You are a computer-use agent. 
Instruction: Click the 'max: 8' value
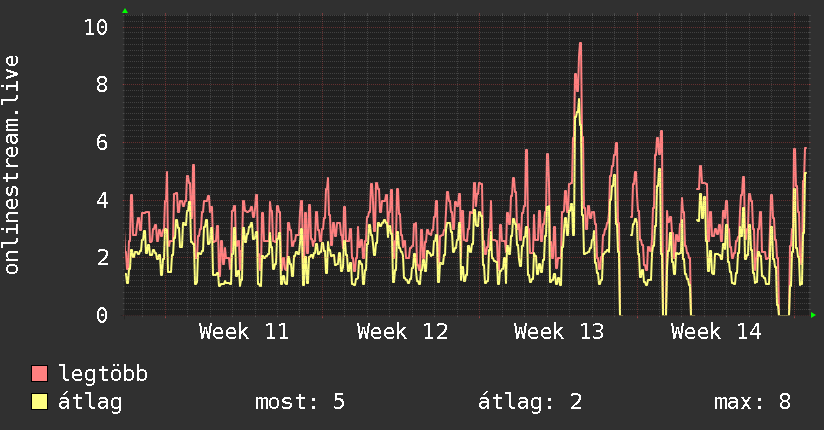coord(752,402)
